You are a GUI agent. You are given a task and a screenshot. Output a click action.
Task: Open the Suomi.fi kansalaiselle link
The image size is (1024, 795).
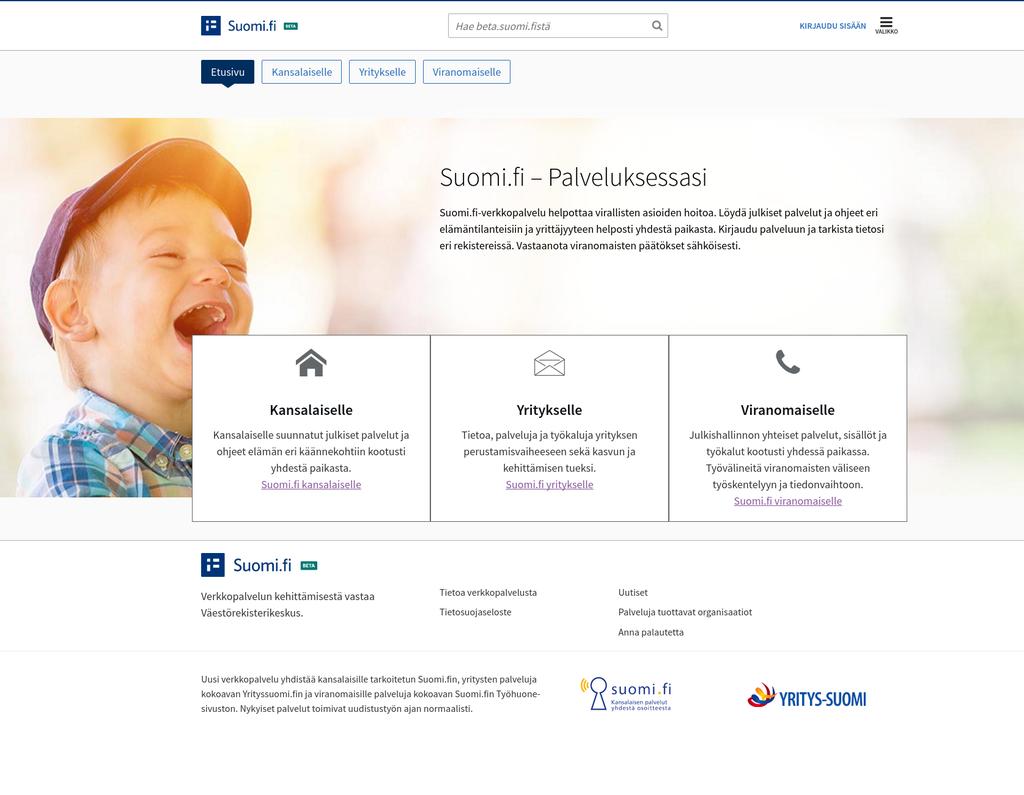coord(311,485)
